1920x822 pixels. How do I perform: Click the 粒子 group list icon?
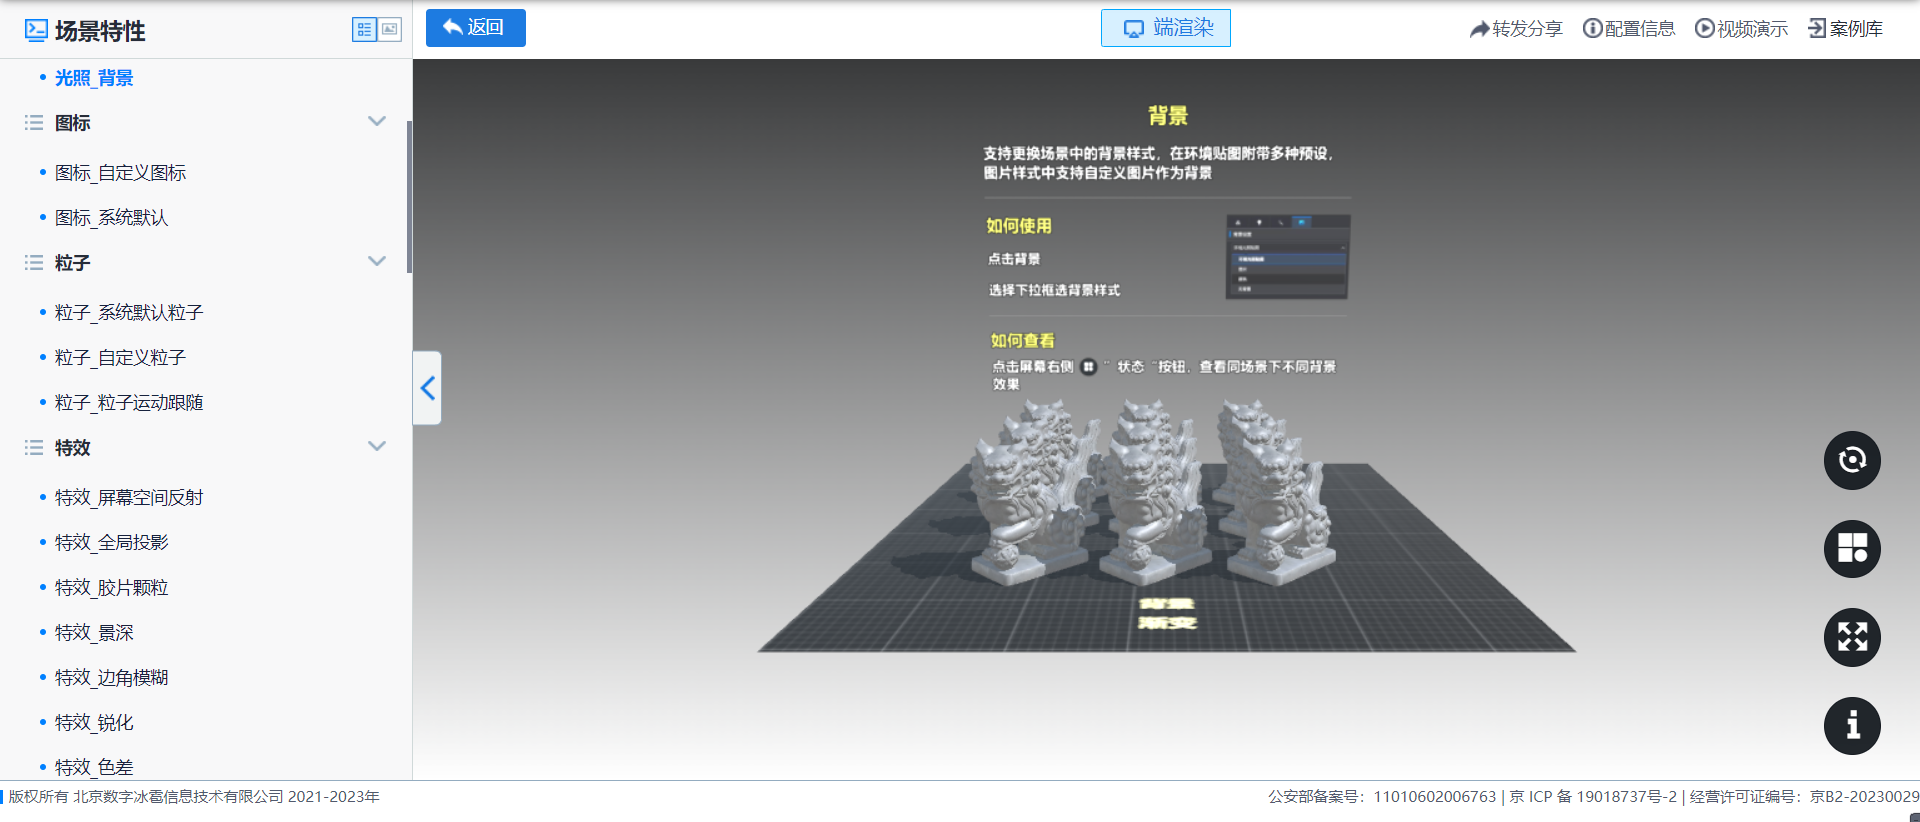[34, 263]
